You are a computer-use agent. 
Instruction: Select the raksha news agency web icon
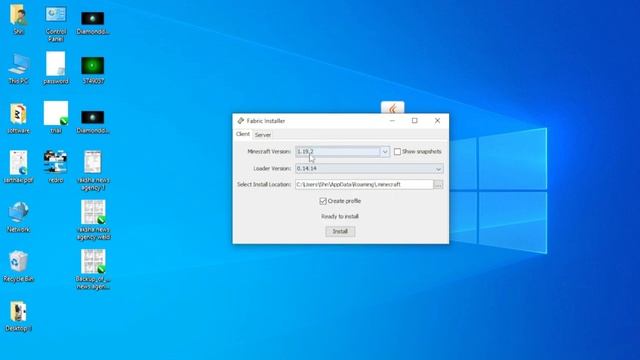pyautogui.click(x=93, y=220)
